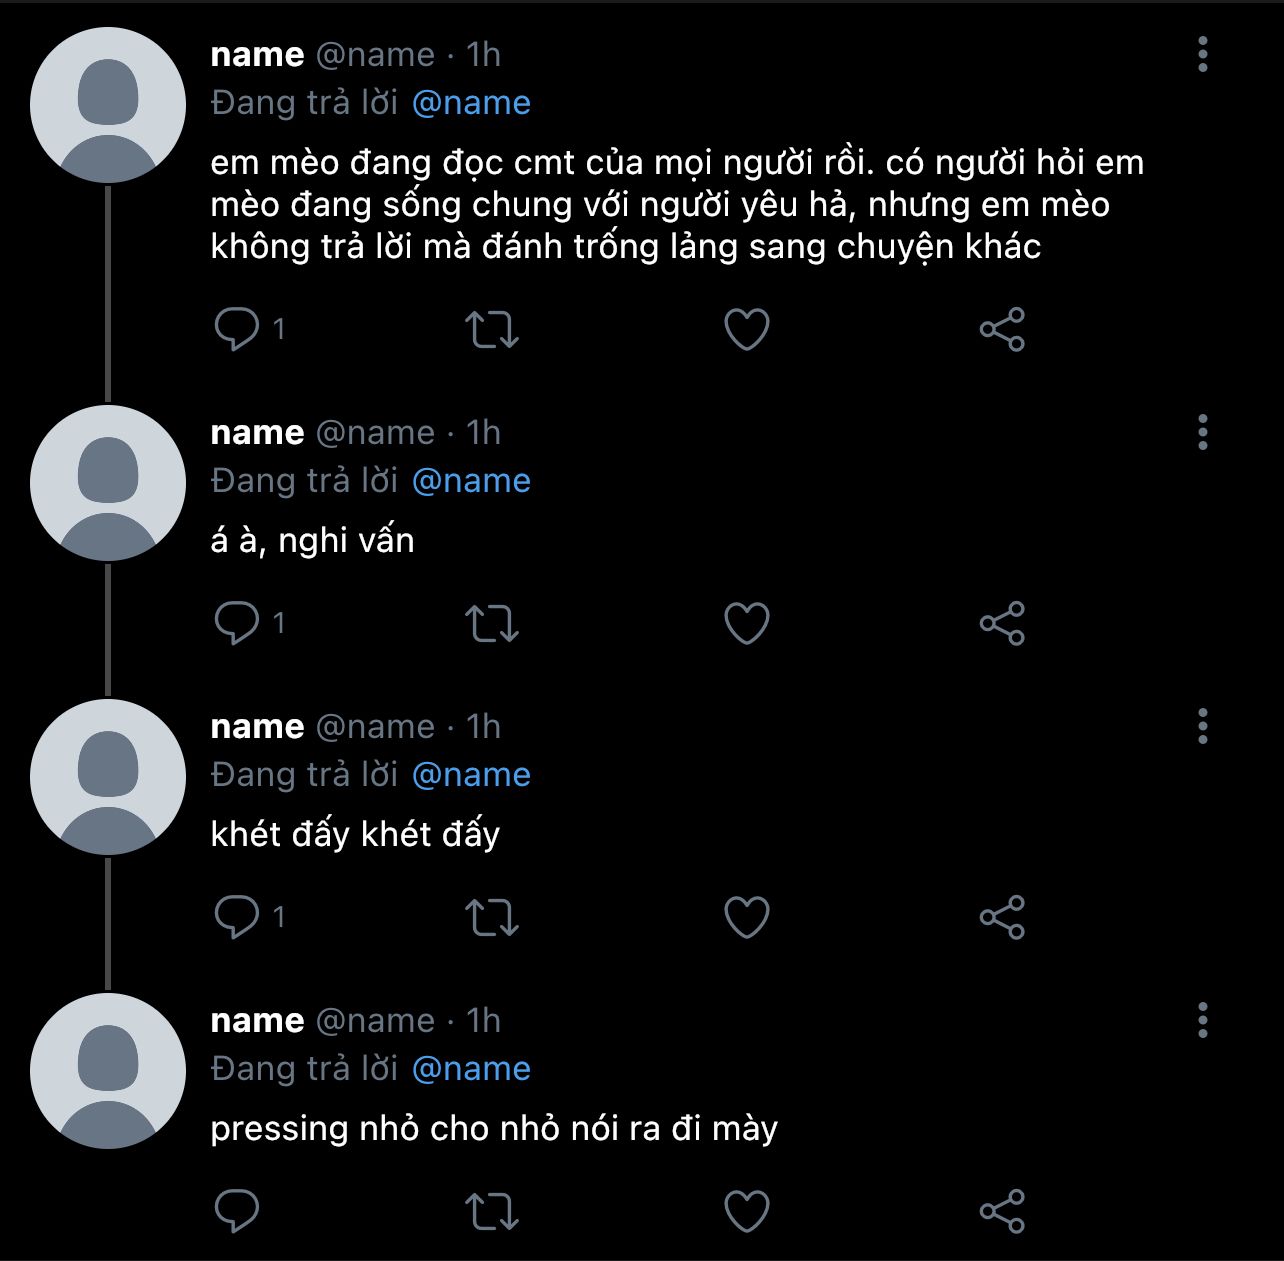
Task: Like the 'á à, nghi vấn' tweet
Action: (x=747, y=623)
